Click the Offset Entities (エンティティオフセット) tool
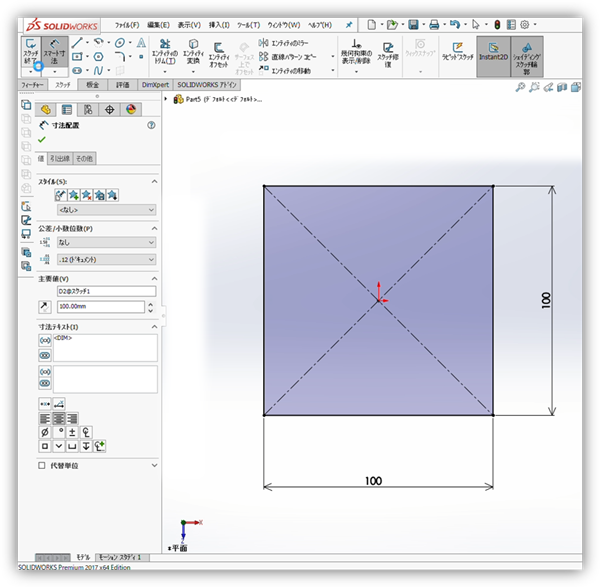 click(x=219, y=55)
